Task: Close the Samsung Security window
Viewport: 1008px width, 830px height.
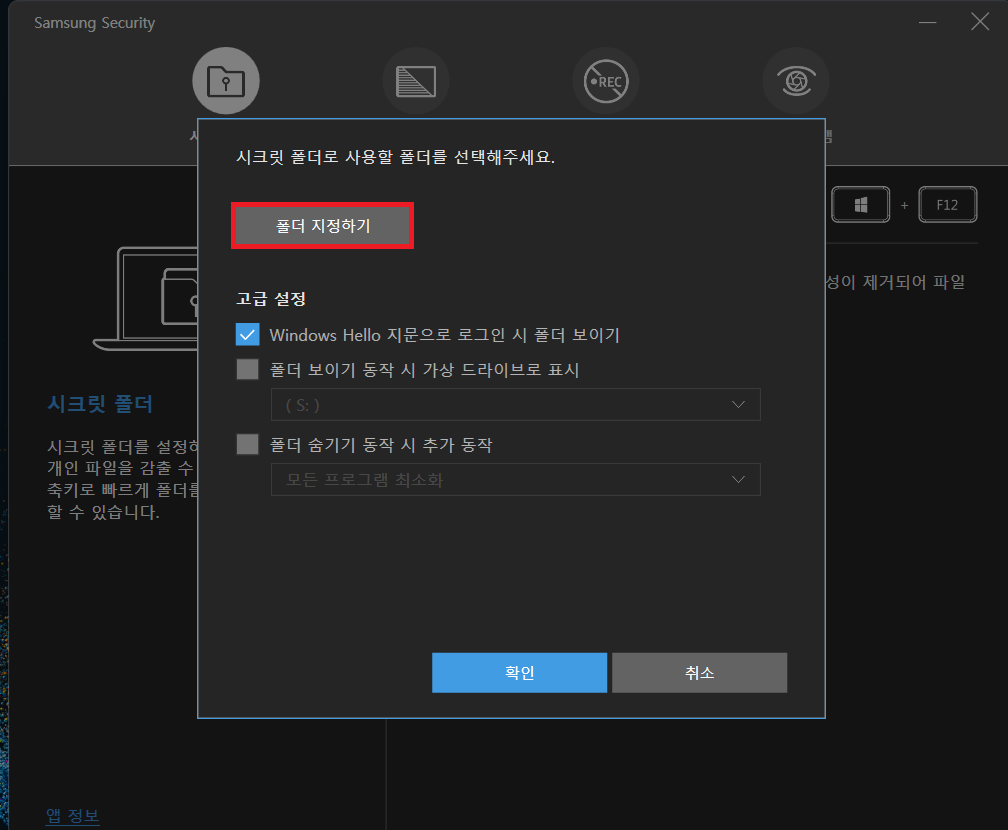Action: pyautogui.click(x=980, y=22)
